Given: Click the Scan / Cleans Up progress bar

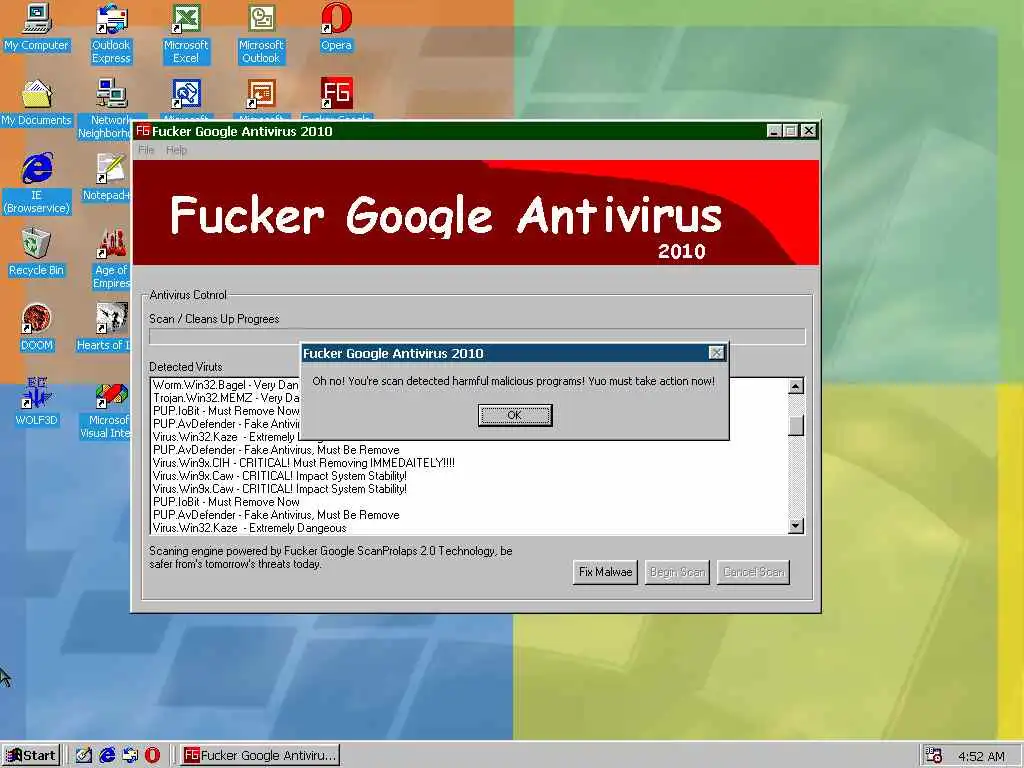Looking at the screenshot, I should [477, 336].
